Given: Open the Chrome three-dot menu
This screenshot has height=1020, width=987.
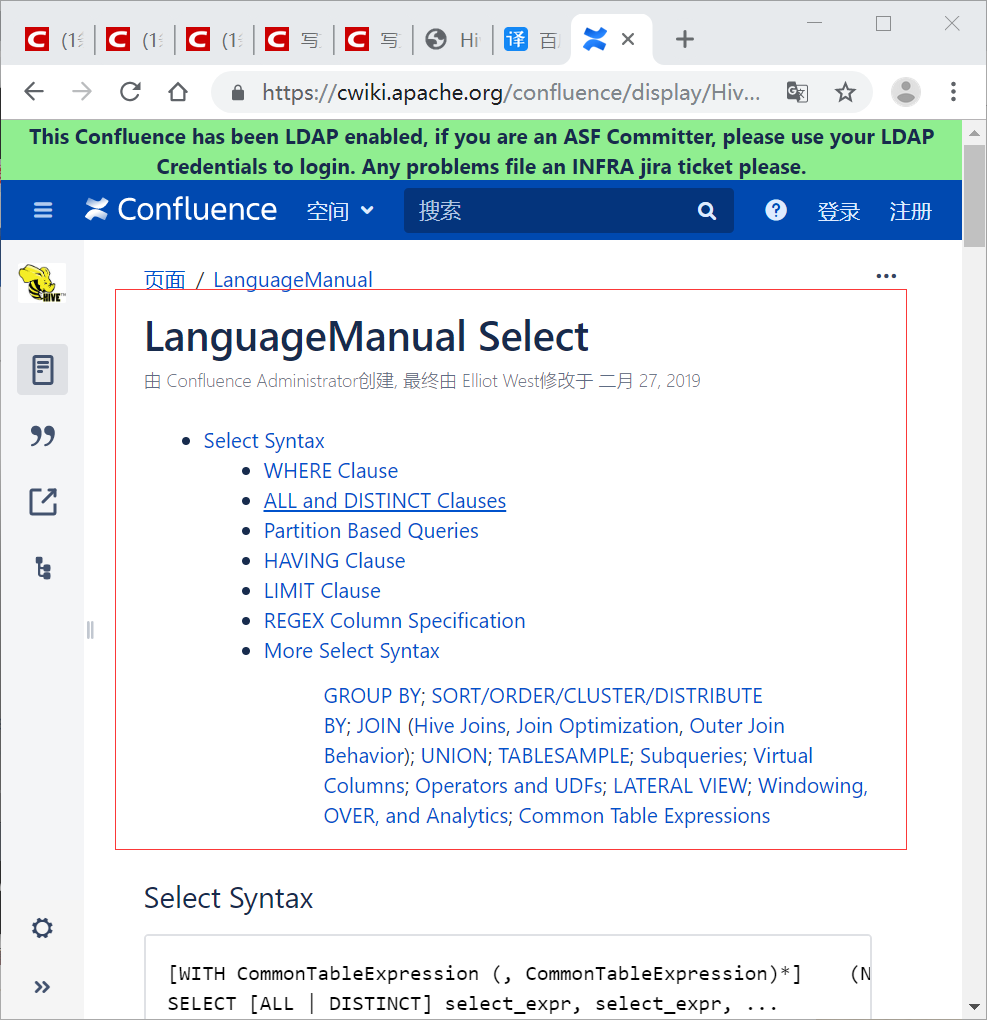Looking at the screenshot, I should pyautogui.click(x=953, y=92).
